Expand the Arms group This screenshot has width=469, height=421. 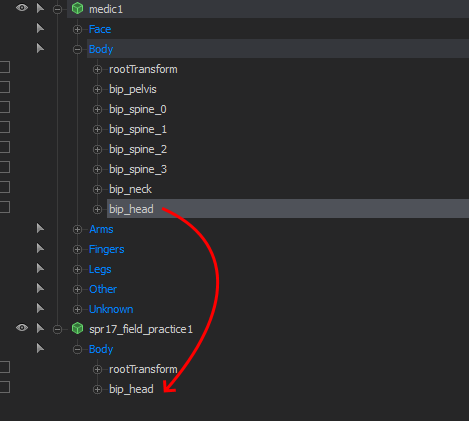(x=77, y=230)
